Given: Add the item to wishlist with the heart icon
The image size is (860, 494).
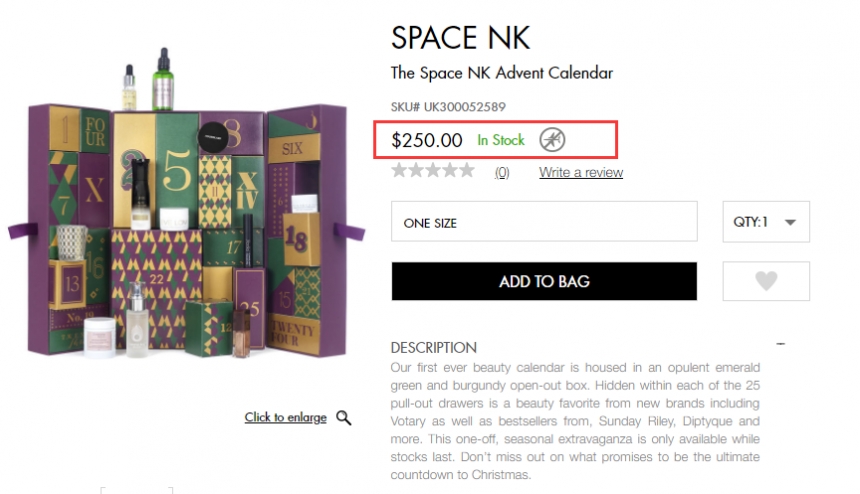Looking at the screenshot, I should [766, 281].
